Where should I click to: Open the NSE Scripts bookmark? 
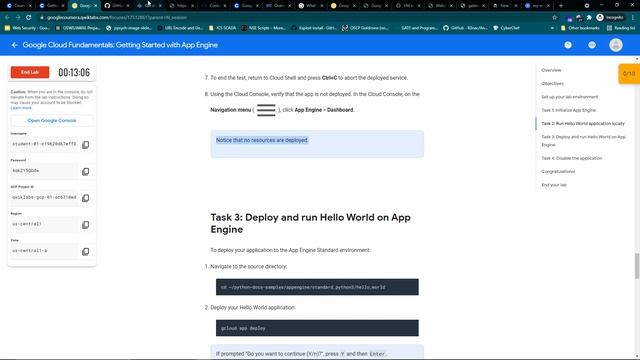click(264, 28)
